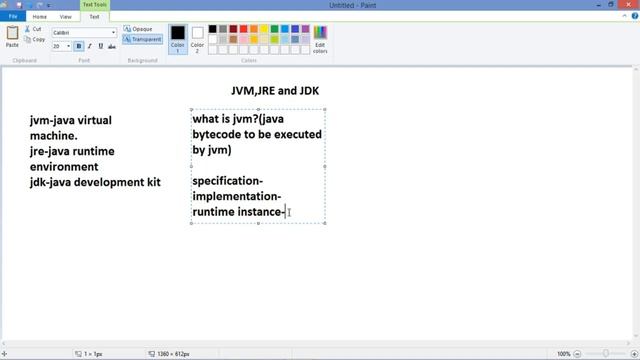640x360 pixels.
Task: Switch to the Home ribbon tab
Action: pyautogui.click(x=40, y=17)
